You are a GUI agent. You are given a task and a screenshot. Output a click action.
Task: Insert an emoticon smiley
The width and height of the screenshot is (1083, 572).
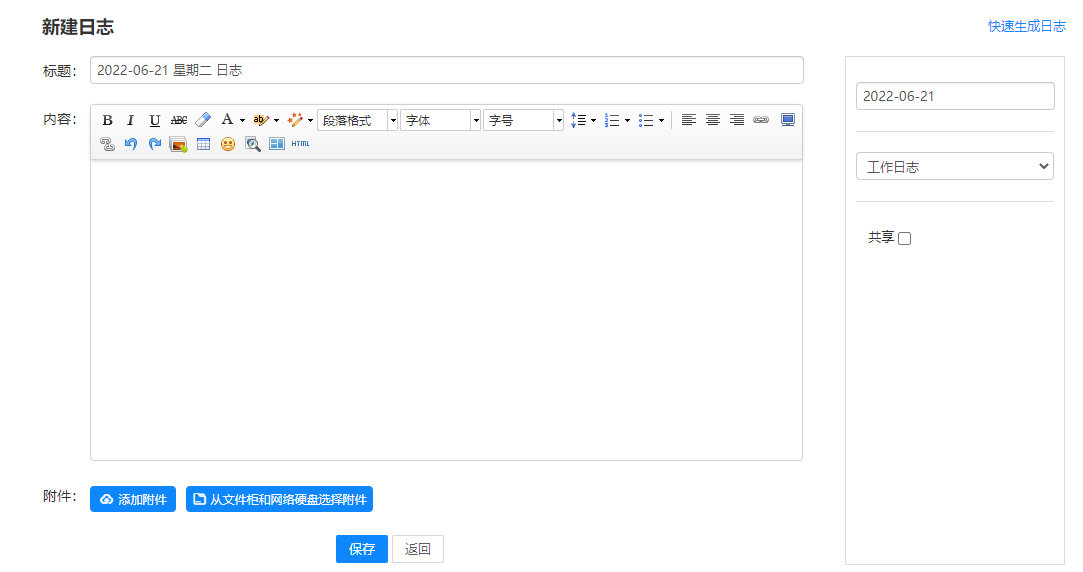click(x=228, y=144)
